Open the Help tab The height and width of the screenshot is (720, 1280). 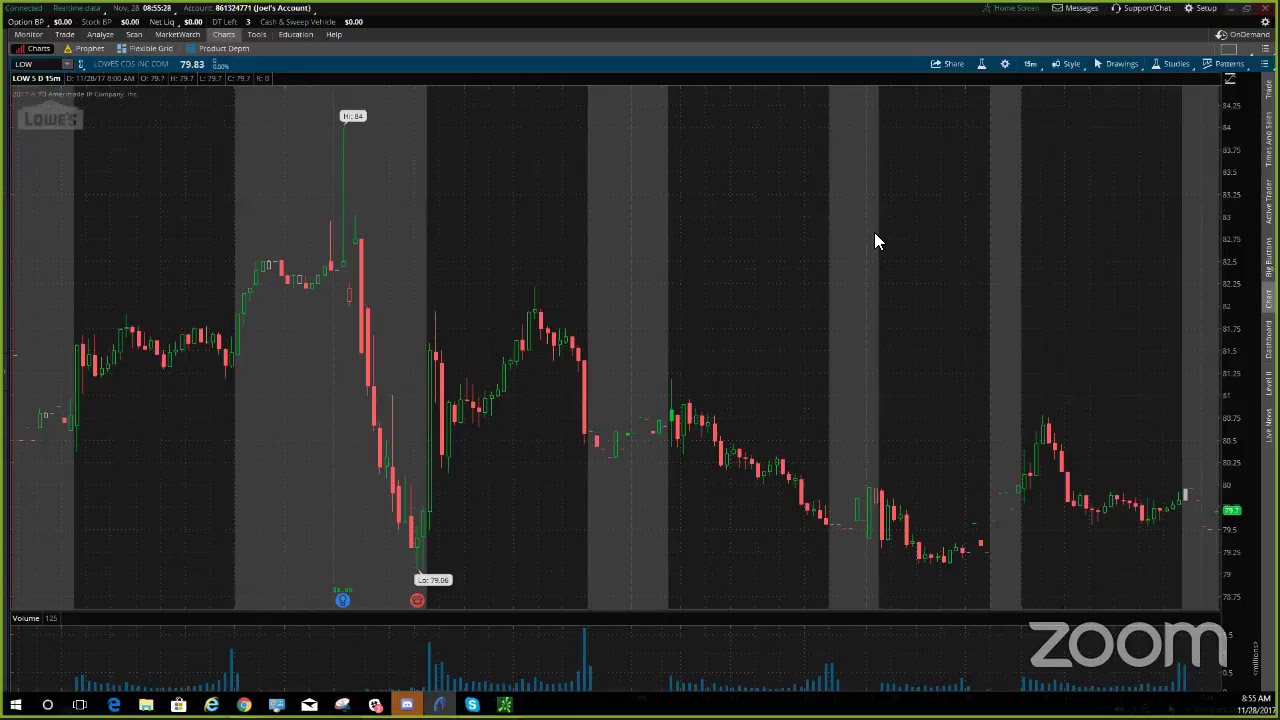tap(334, 34)
